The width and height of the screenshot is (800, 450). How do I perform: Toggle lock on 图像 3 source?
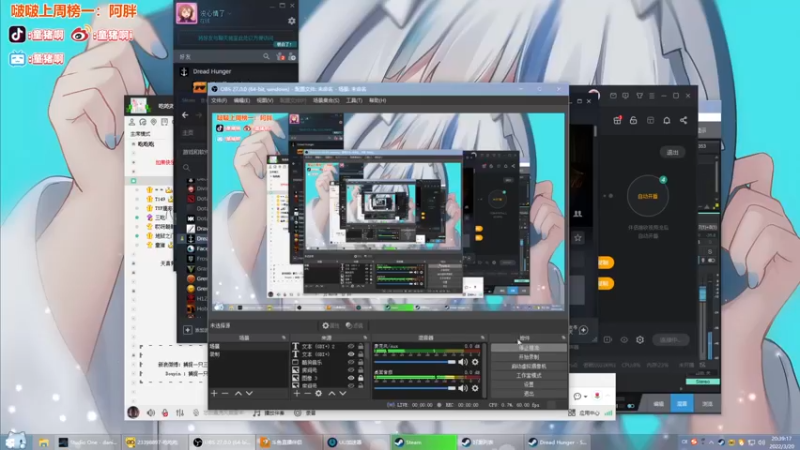tap(361, 378)
